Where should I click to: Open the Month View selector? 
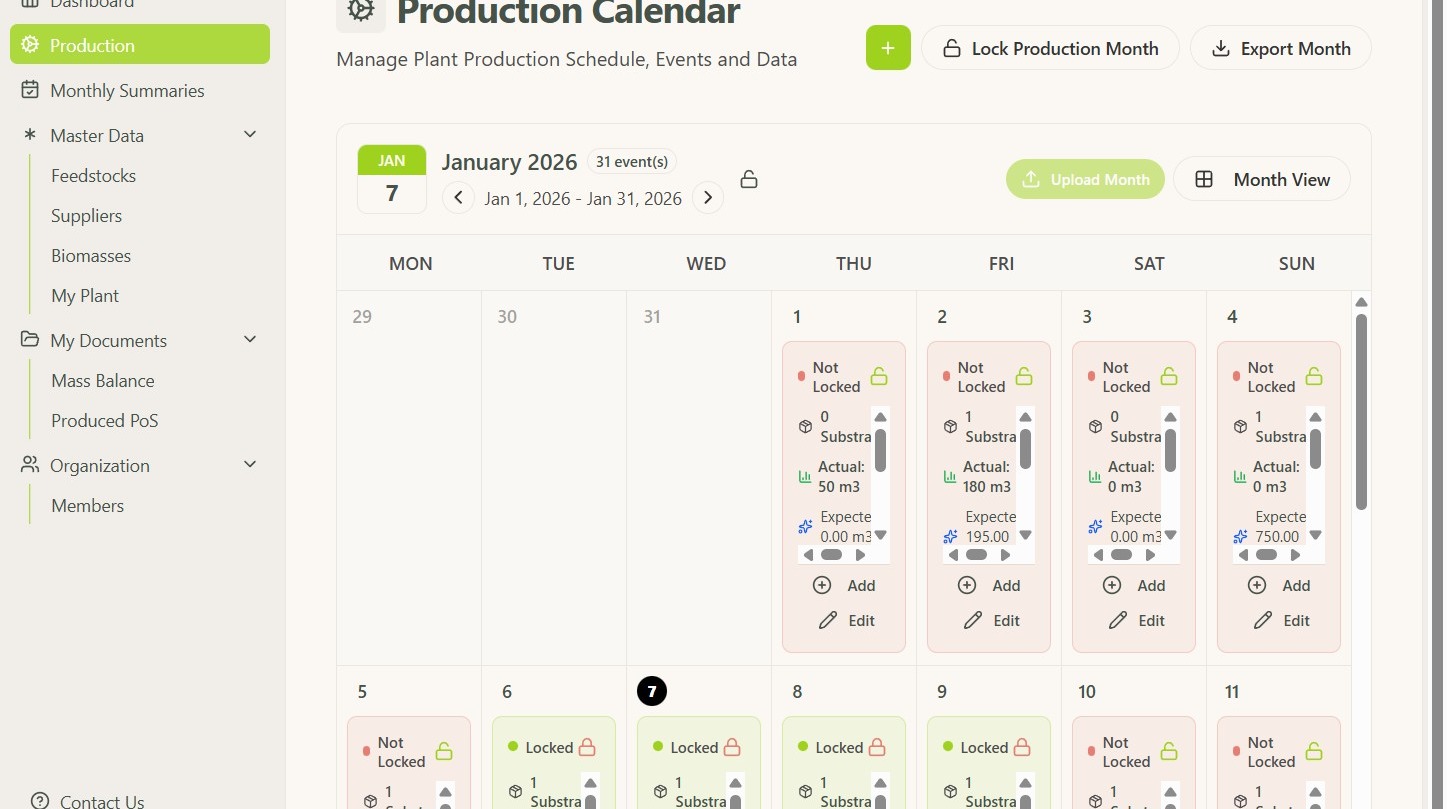point(1262,180)
